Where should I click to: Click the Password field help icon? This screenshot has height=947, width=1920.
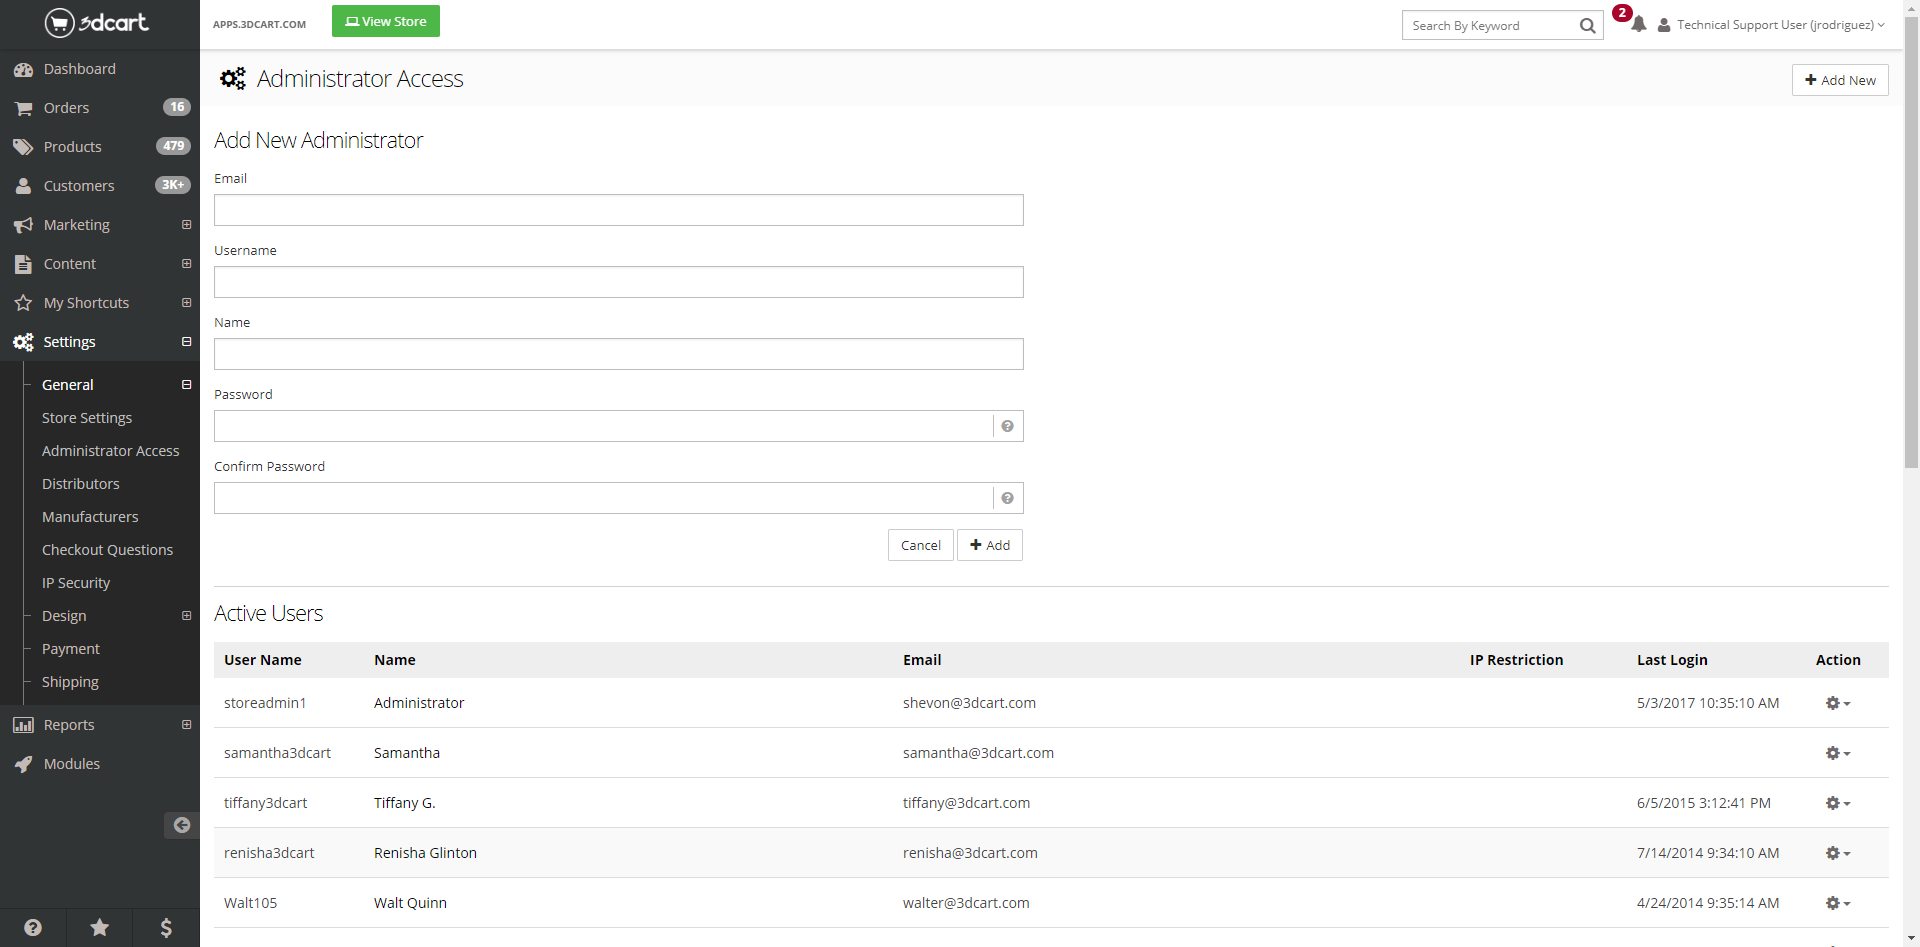tap(1007, 426)
